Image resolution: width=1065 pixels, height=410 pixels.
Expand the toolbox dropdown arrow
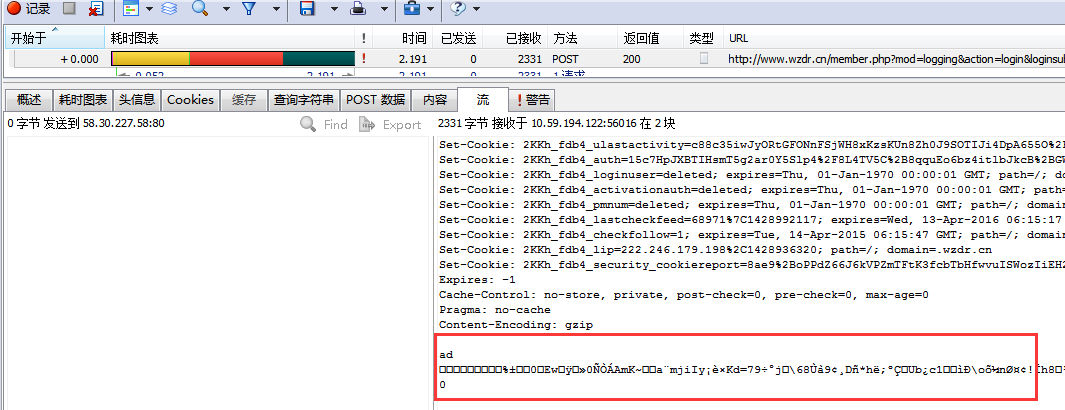tap(430, 9)
